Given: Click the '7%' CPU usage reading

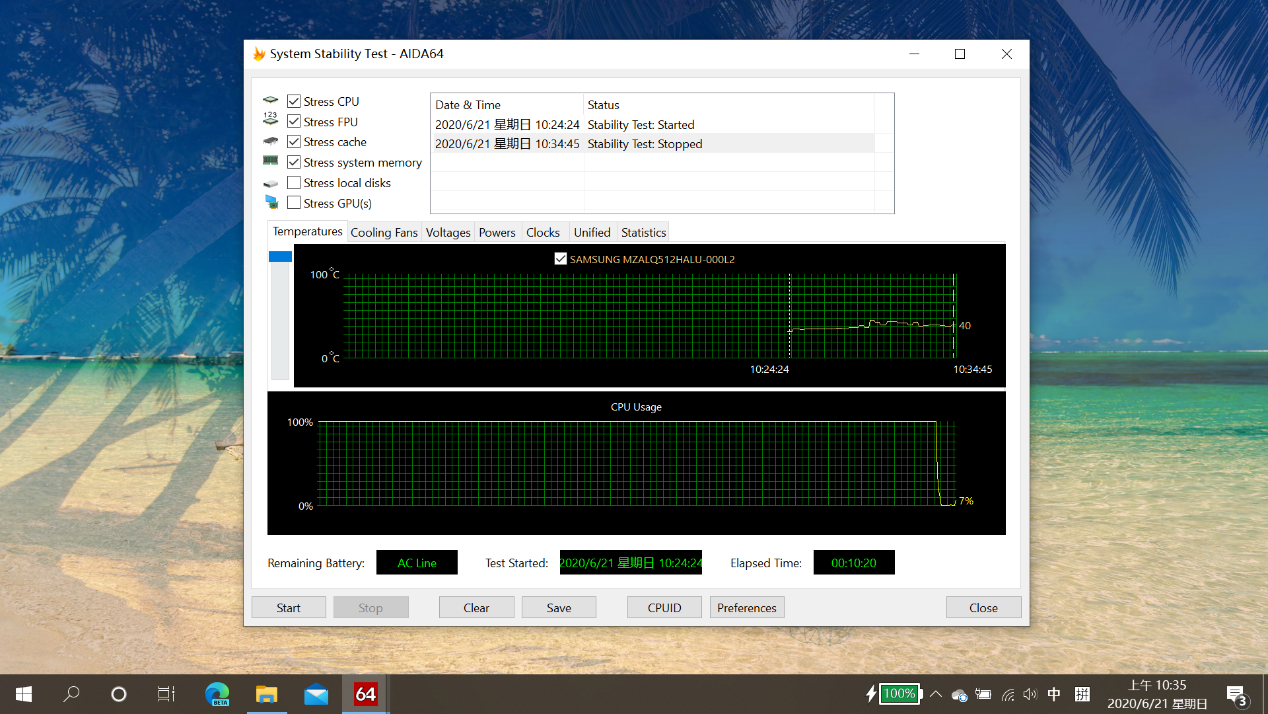Looking at the screenshot, I should click(x=966, y=501).
